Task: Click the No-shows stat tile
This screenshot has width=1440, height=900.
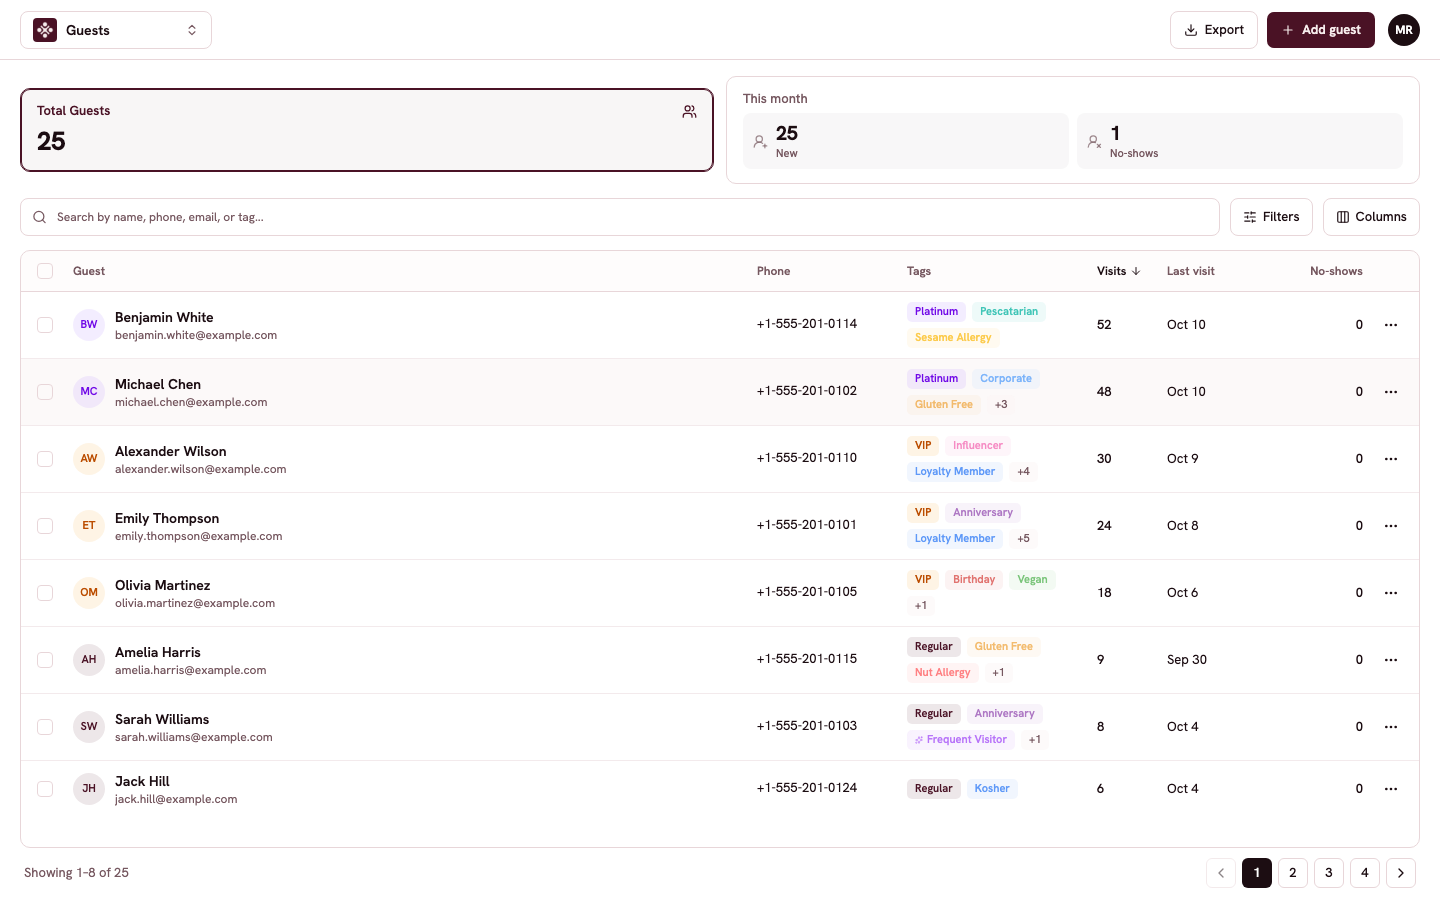Action: tap(1240, 141)
